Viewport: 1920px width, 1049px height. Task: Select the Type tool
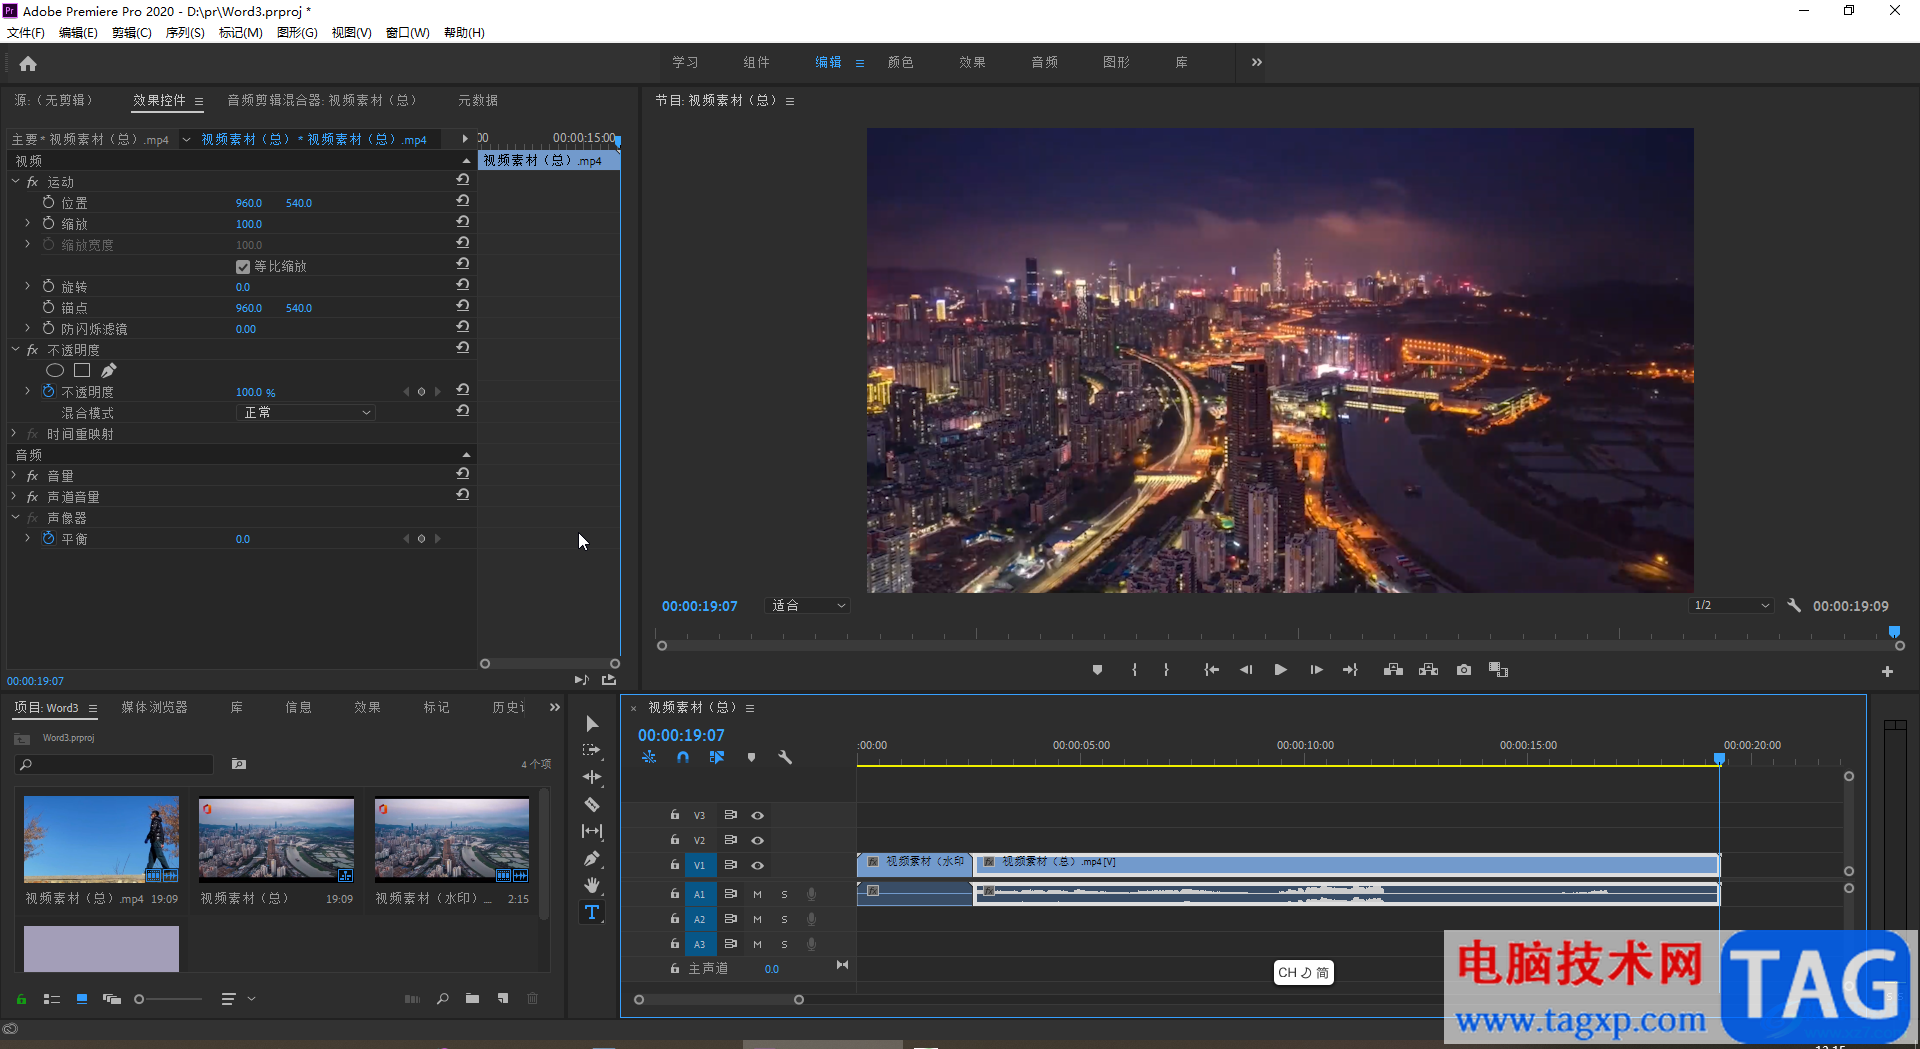592,912
